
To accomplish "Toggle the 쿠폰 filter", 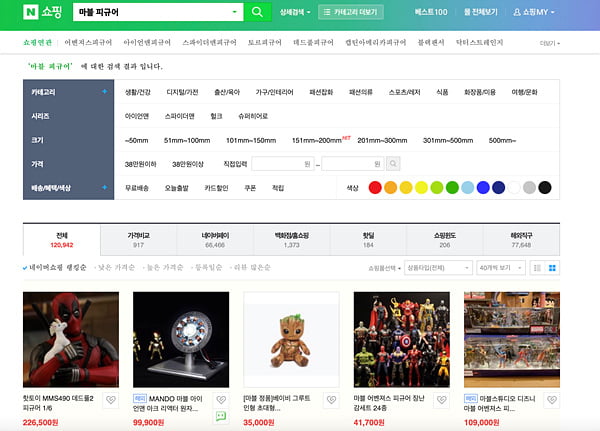I will tap(250, 188).
